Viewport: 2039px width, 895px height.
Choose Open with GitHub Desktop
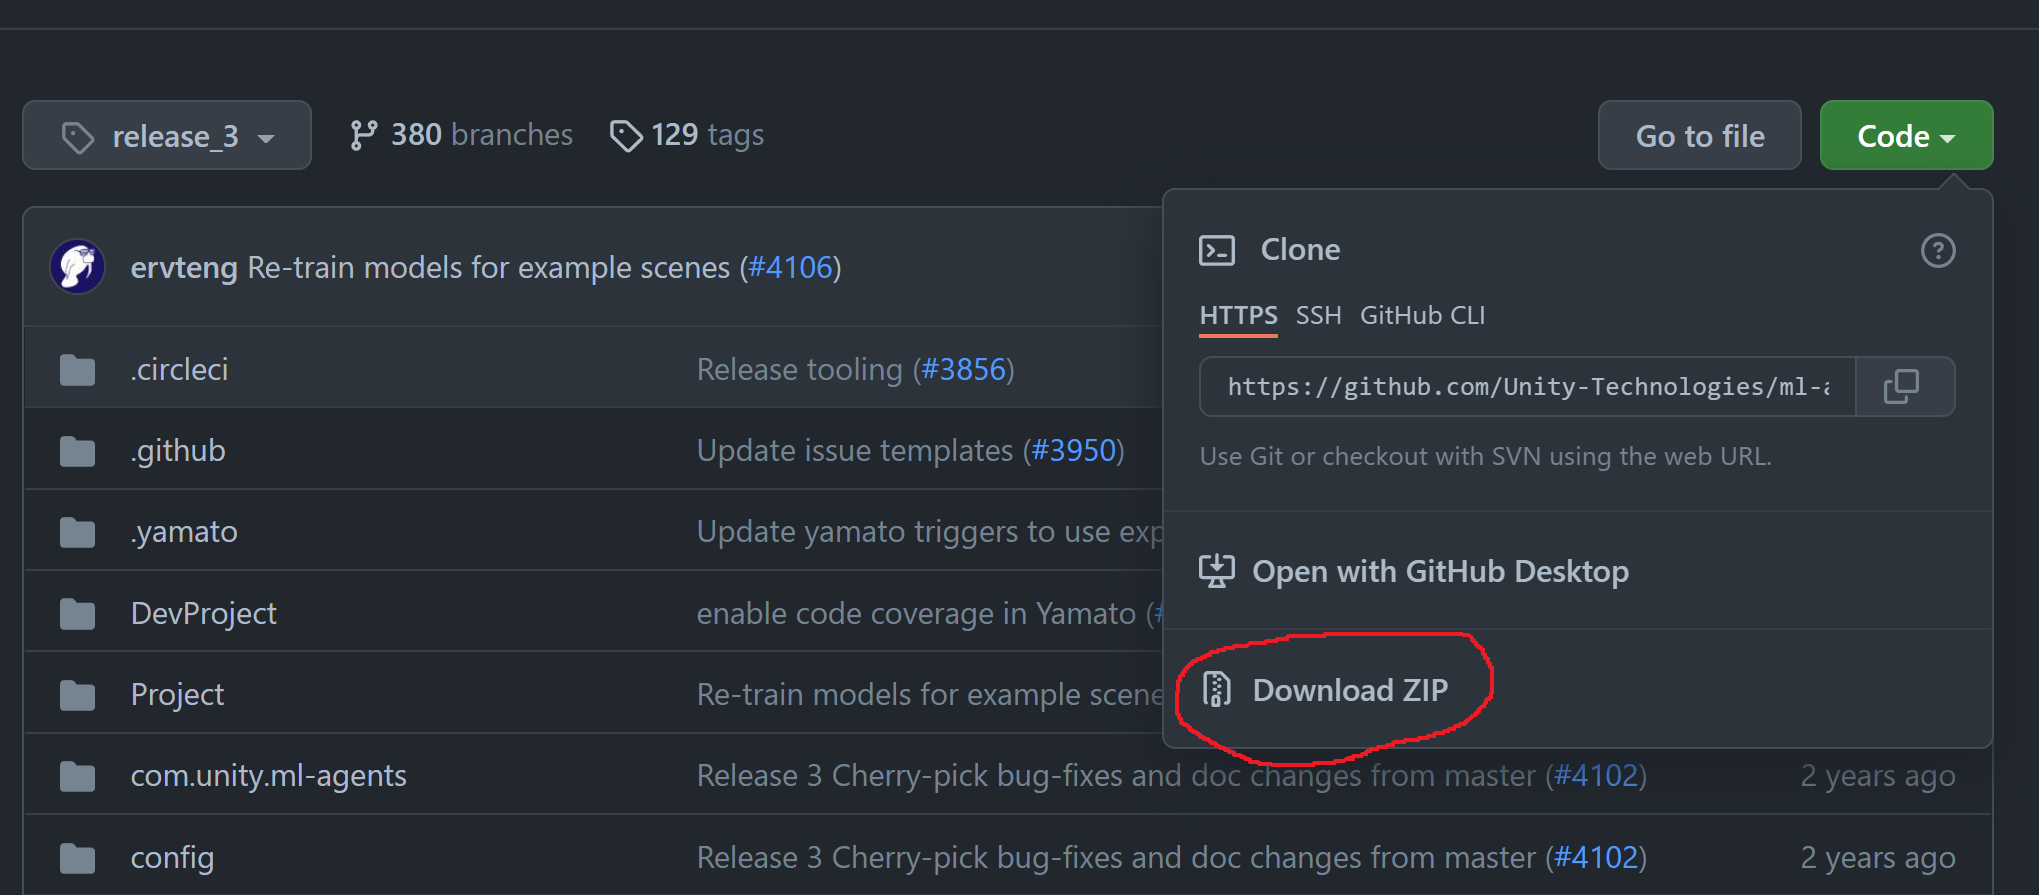1440,570
